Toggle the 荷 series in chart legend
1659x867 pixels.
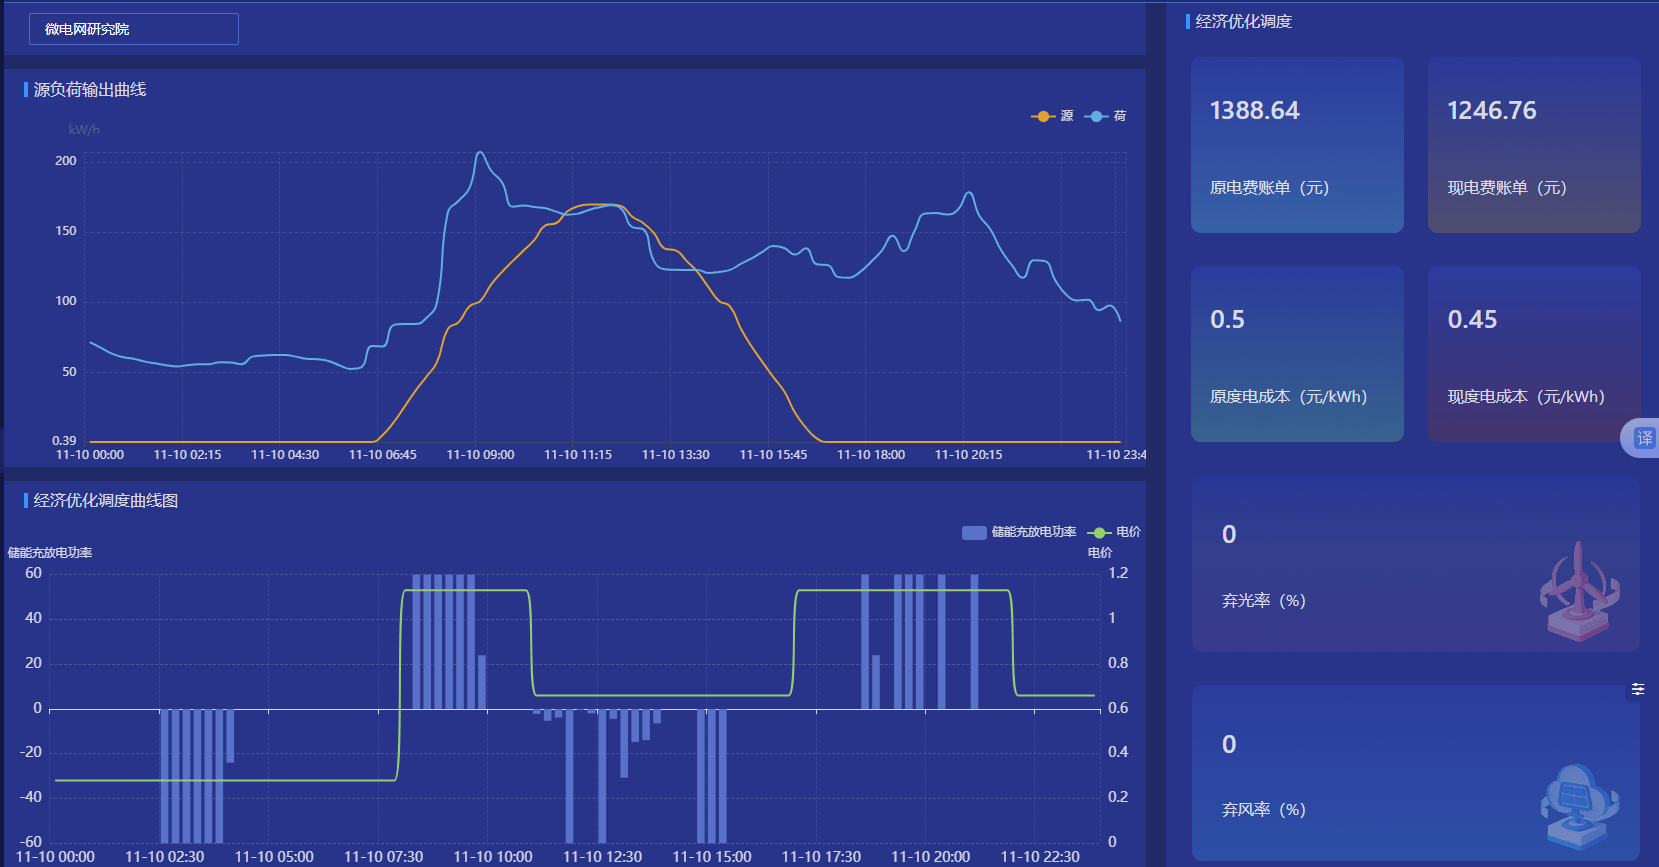coord(1106,116)
